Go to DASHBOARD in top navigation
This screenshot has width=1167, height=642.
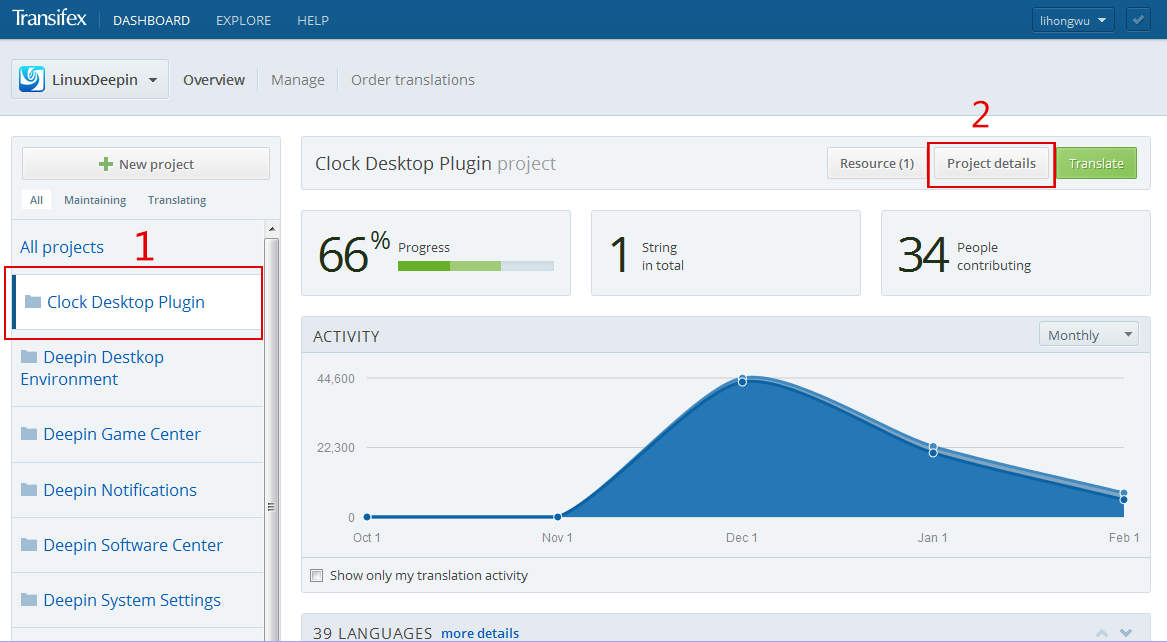[x=151, y=20]
